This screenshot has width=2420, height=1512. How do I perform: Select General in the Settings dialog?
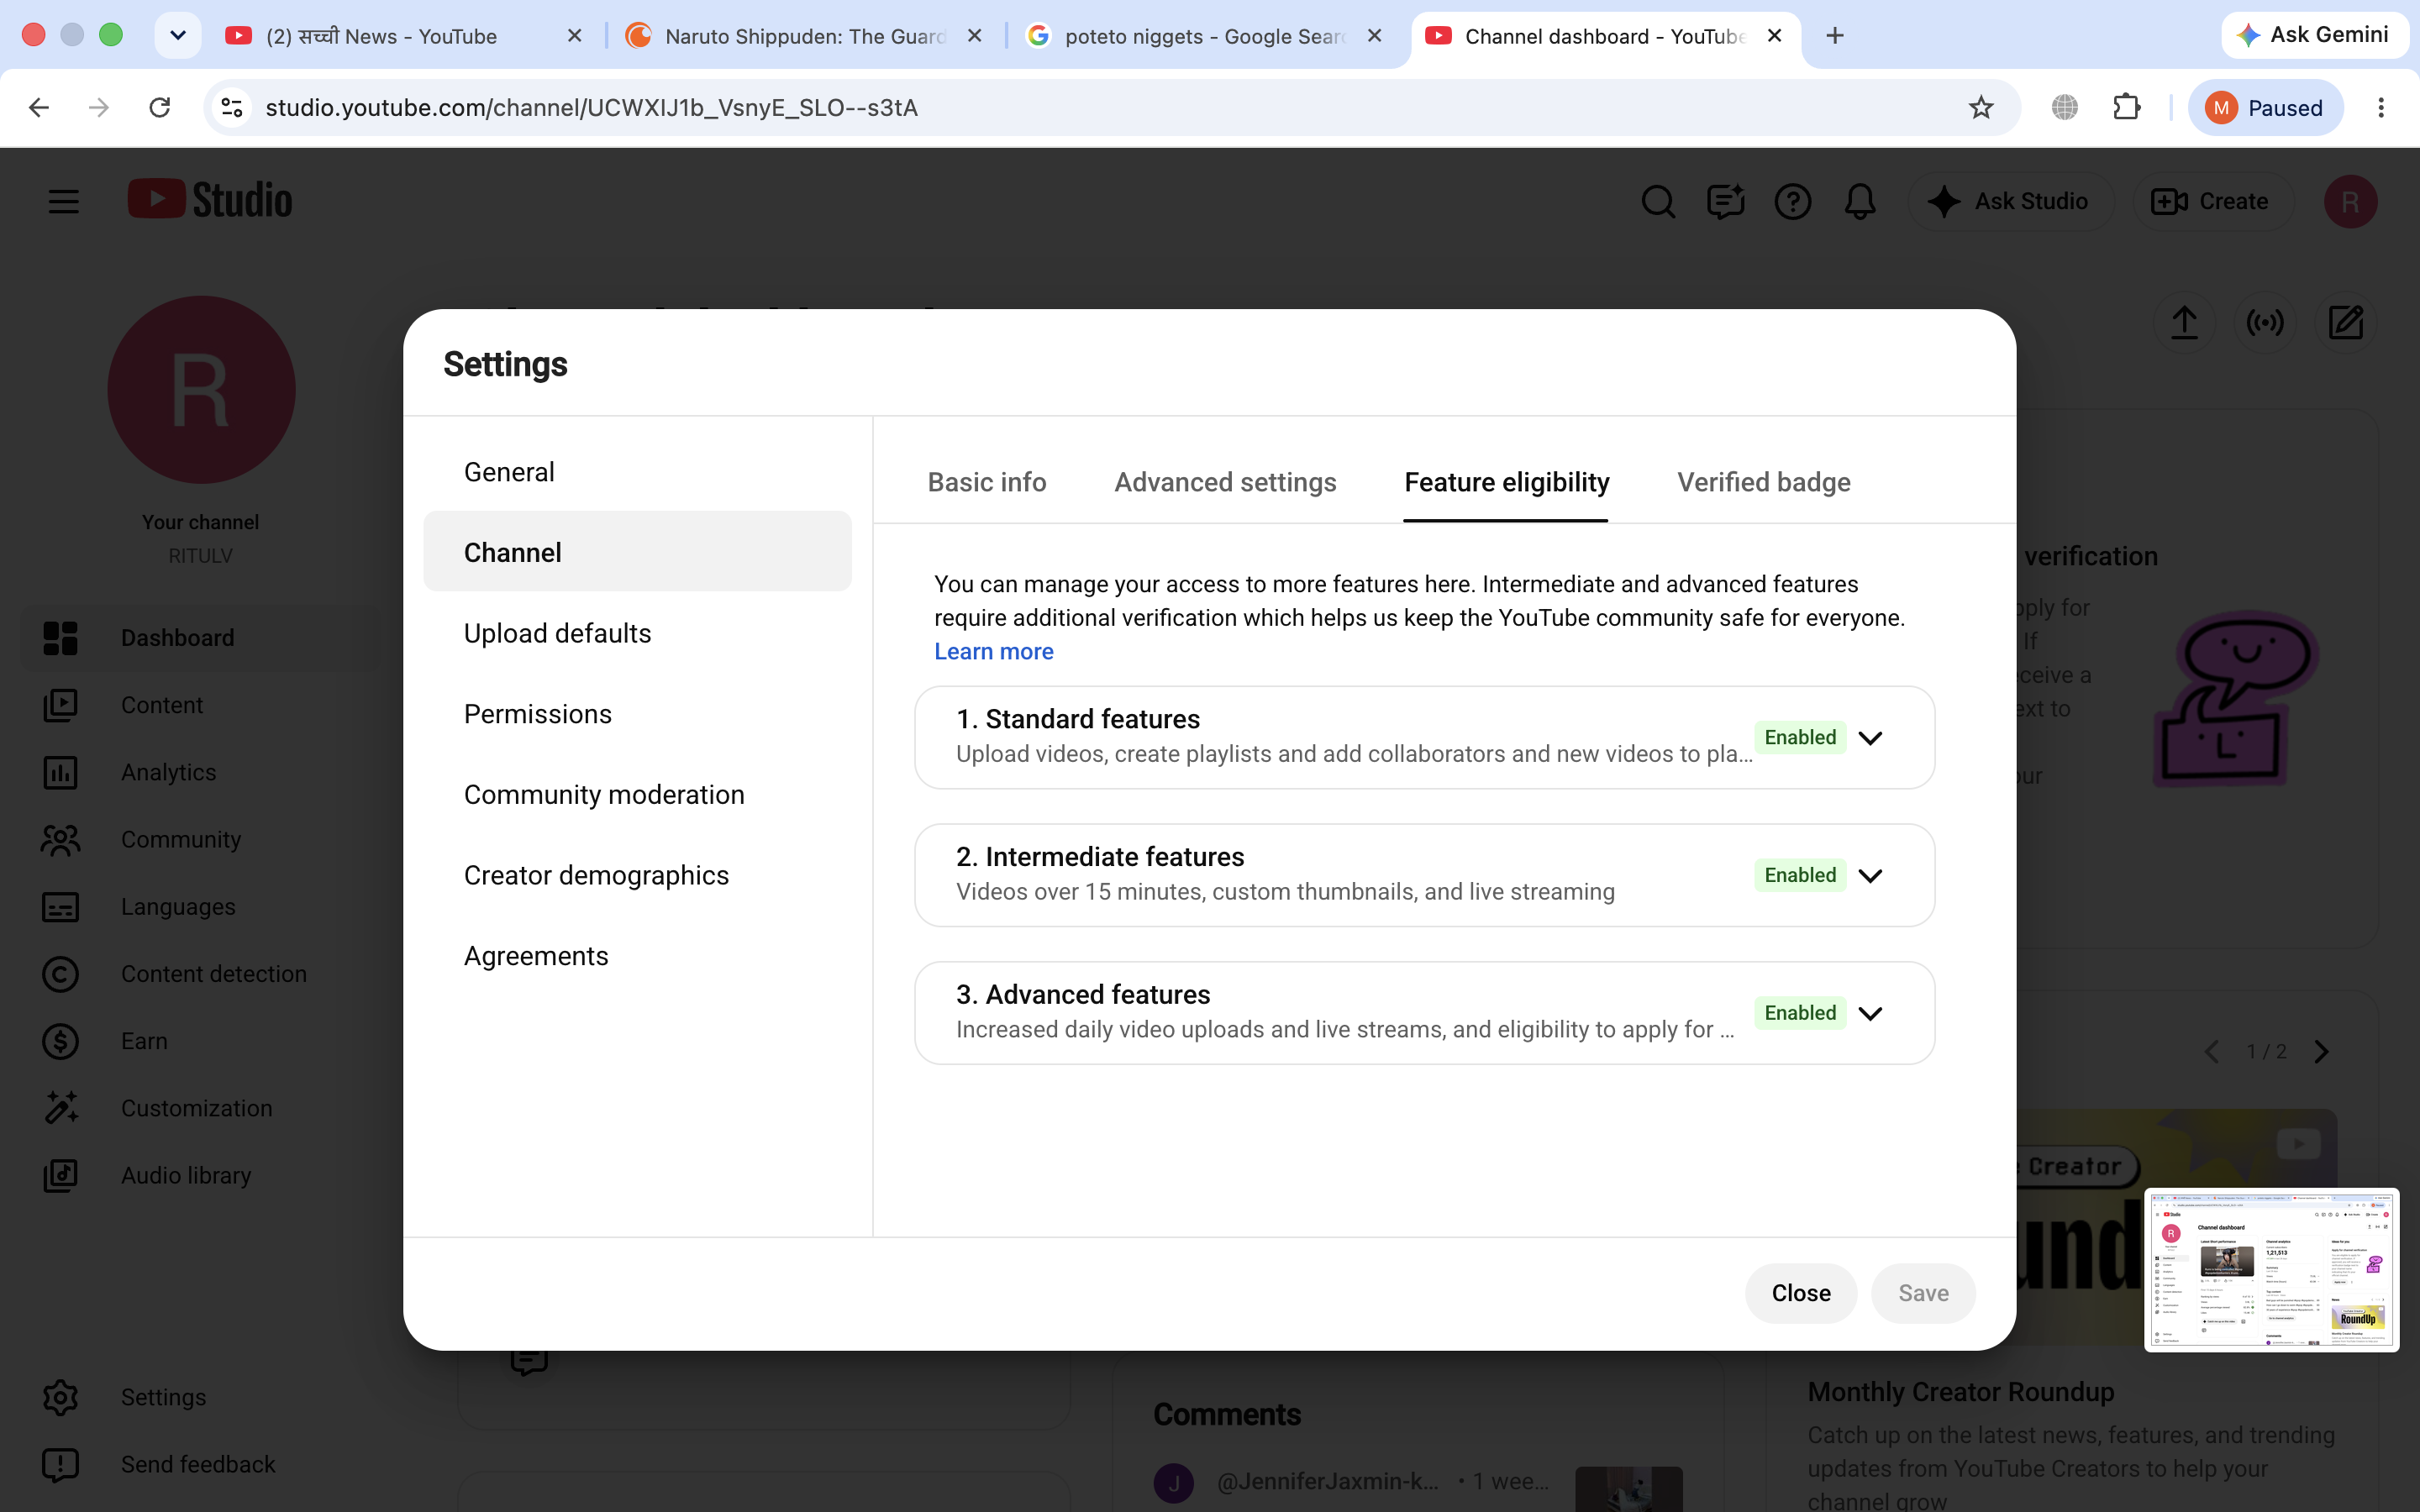(637, 471)
